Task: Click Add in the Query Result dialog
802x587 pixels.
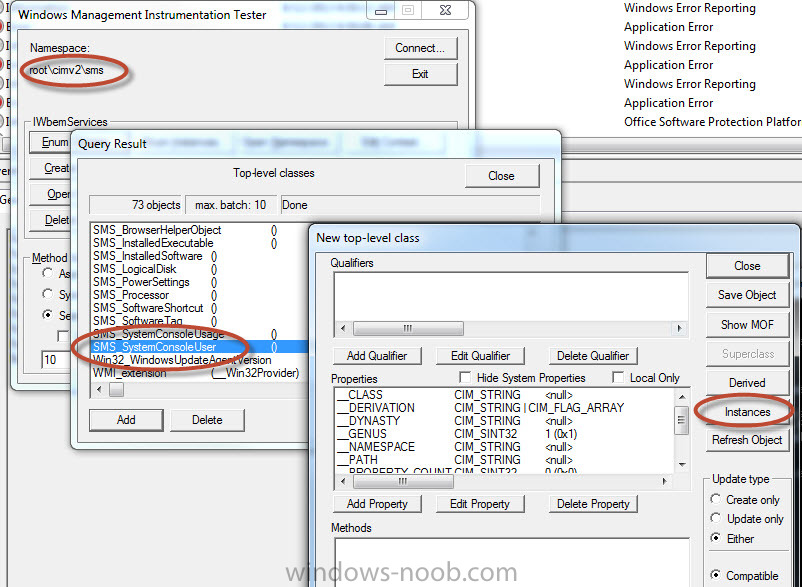Action: pos(126,420)
